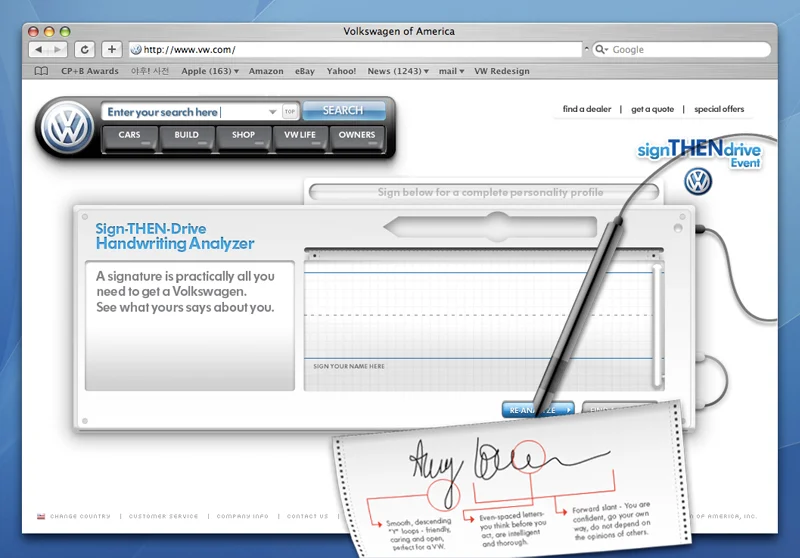Click the special offers link

click(719, 109)
